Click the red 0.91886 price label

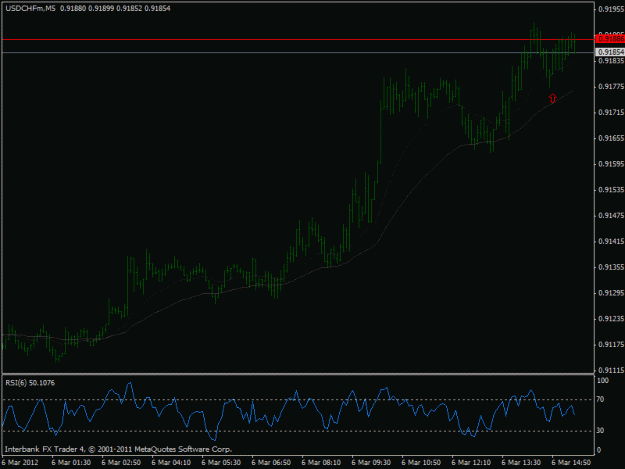[x=609, y=39]
